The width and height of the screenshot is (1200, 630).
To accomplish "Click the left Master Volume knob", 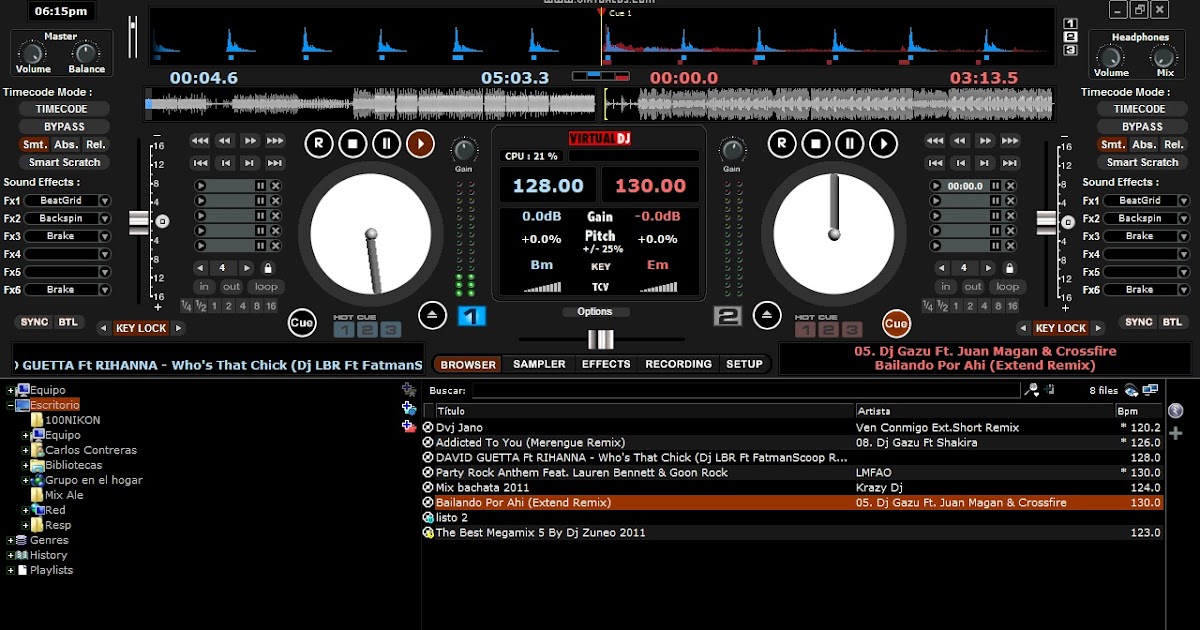I will 33,54.
